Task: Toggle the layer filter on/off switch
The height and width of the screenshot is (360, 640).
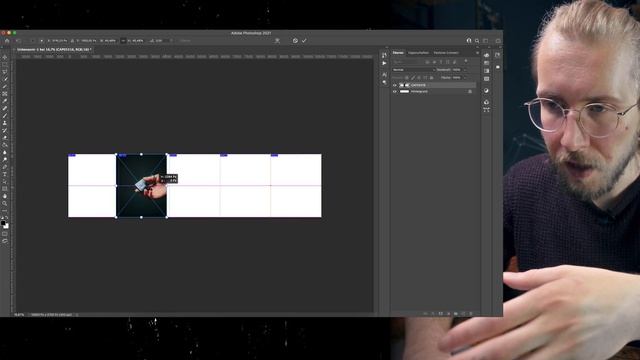Action: click(x=466, y=62)
